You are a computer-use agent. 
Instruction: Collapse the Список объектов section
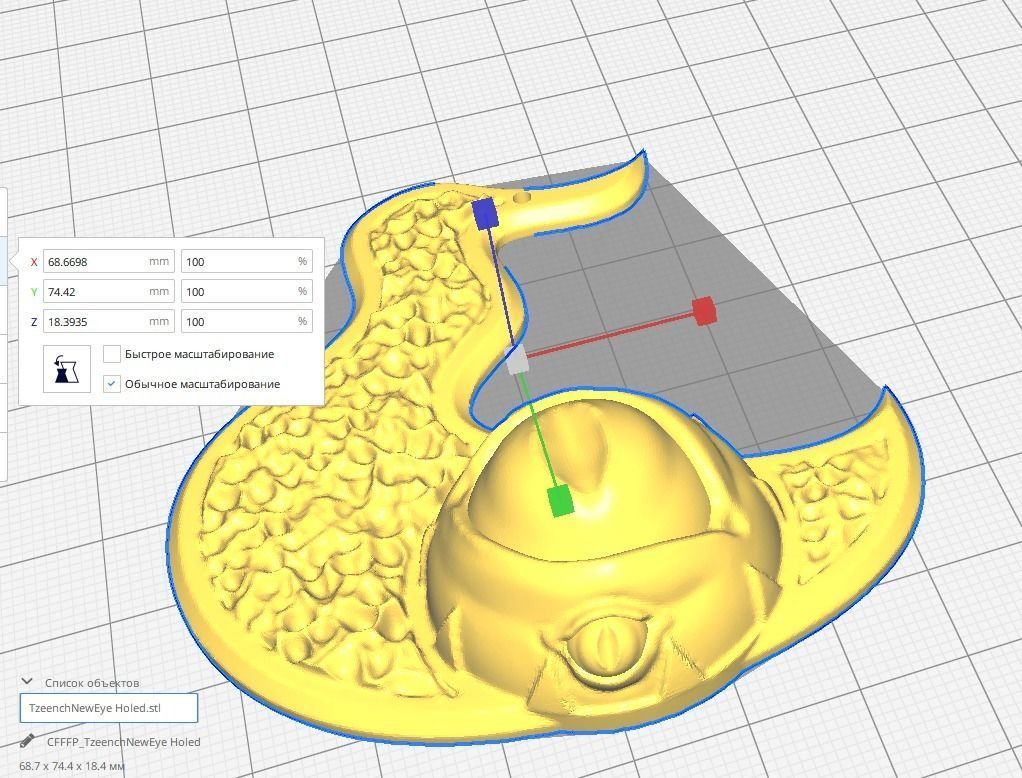click(27, 682)
